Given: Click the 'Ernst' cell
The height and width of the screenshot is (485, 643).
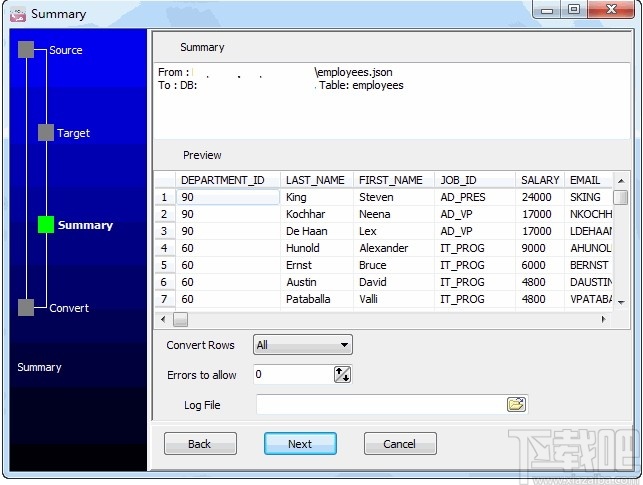Looking at the screenshot, I should (317, 265).
